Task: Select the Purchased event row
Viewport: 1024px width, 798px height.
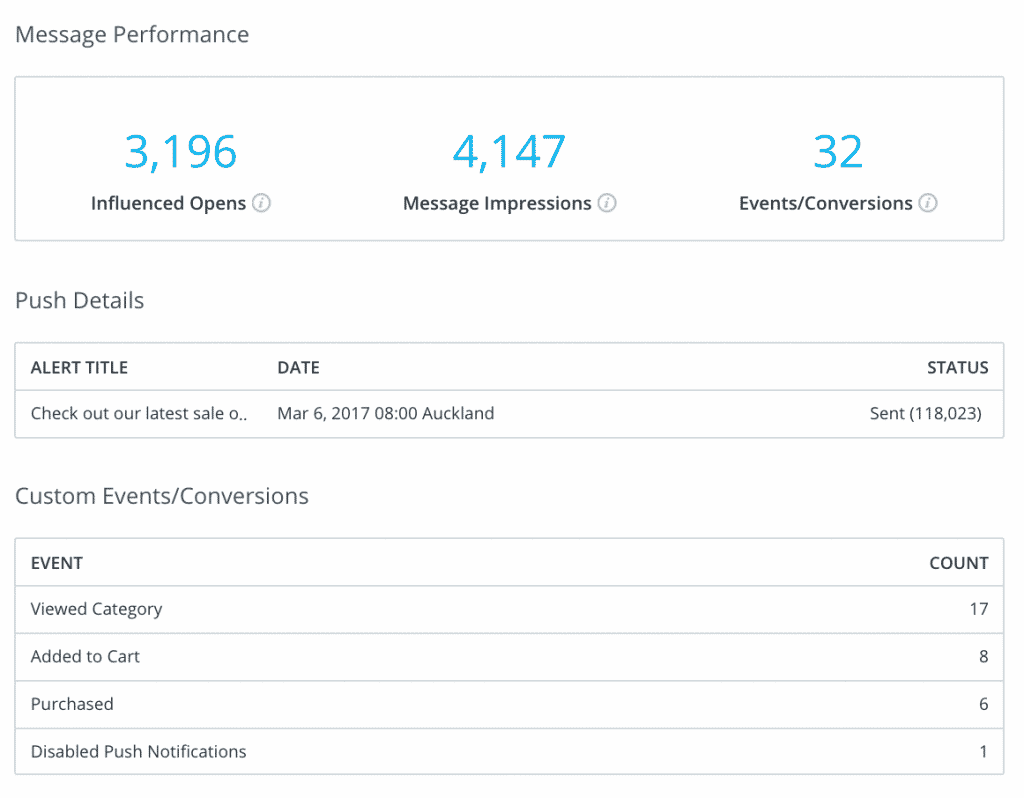Action: coord(72,704)
